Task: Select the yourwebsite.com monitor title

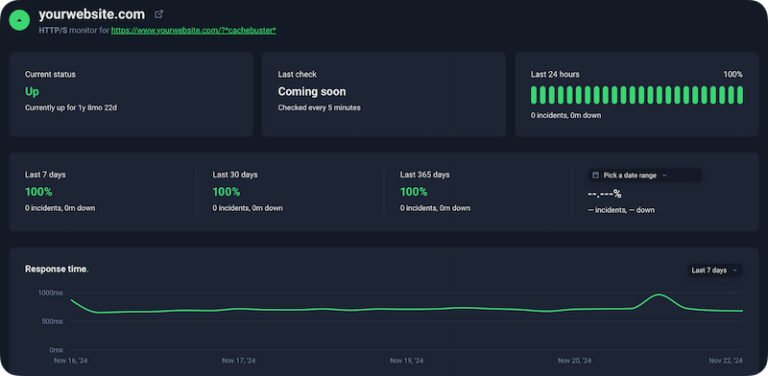Action: pyautogui.click(x=92, y=15)
